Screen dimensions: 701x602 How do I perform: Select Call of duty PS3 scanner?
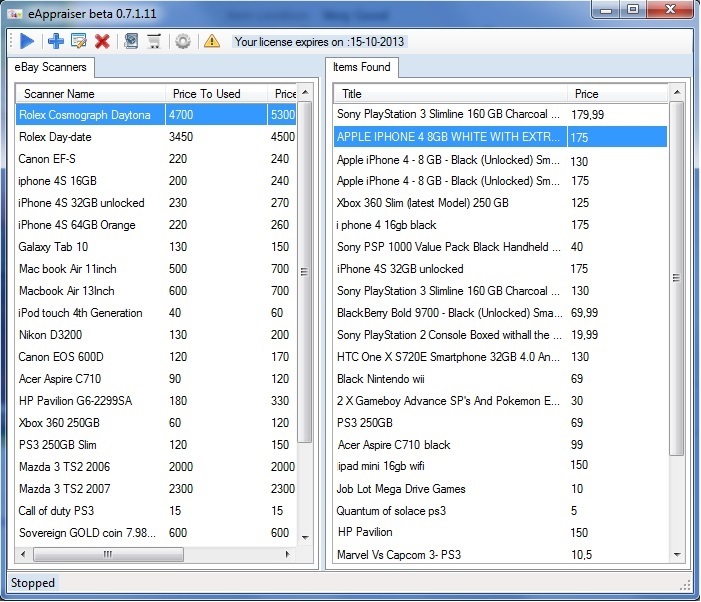tap(156, 511)
